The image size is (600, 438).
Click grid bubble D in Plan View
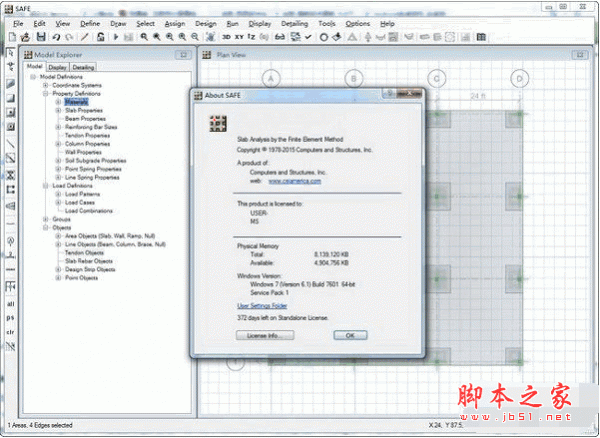(519, 79)
